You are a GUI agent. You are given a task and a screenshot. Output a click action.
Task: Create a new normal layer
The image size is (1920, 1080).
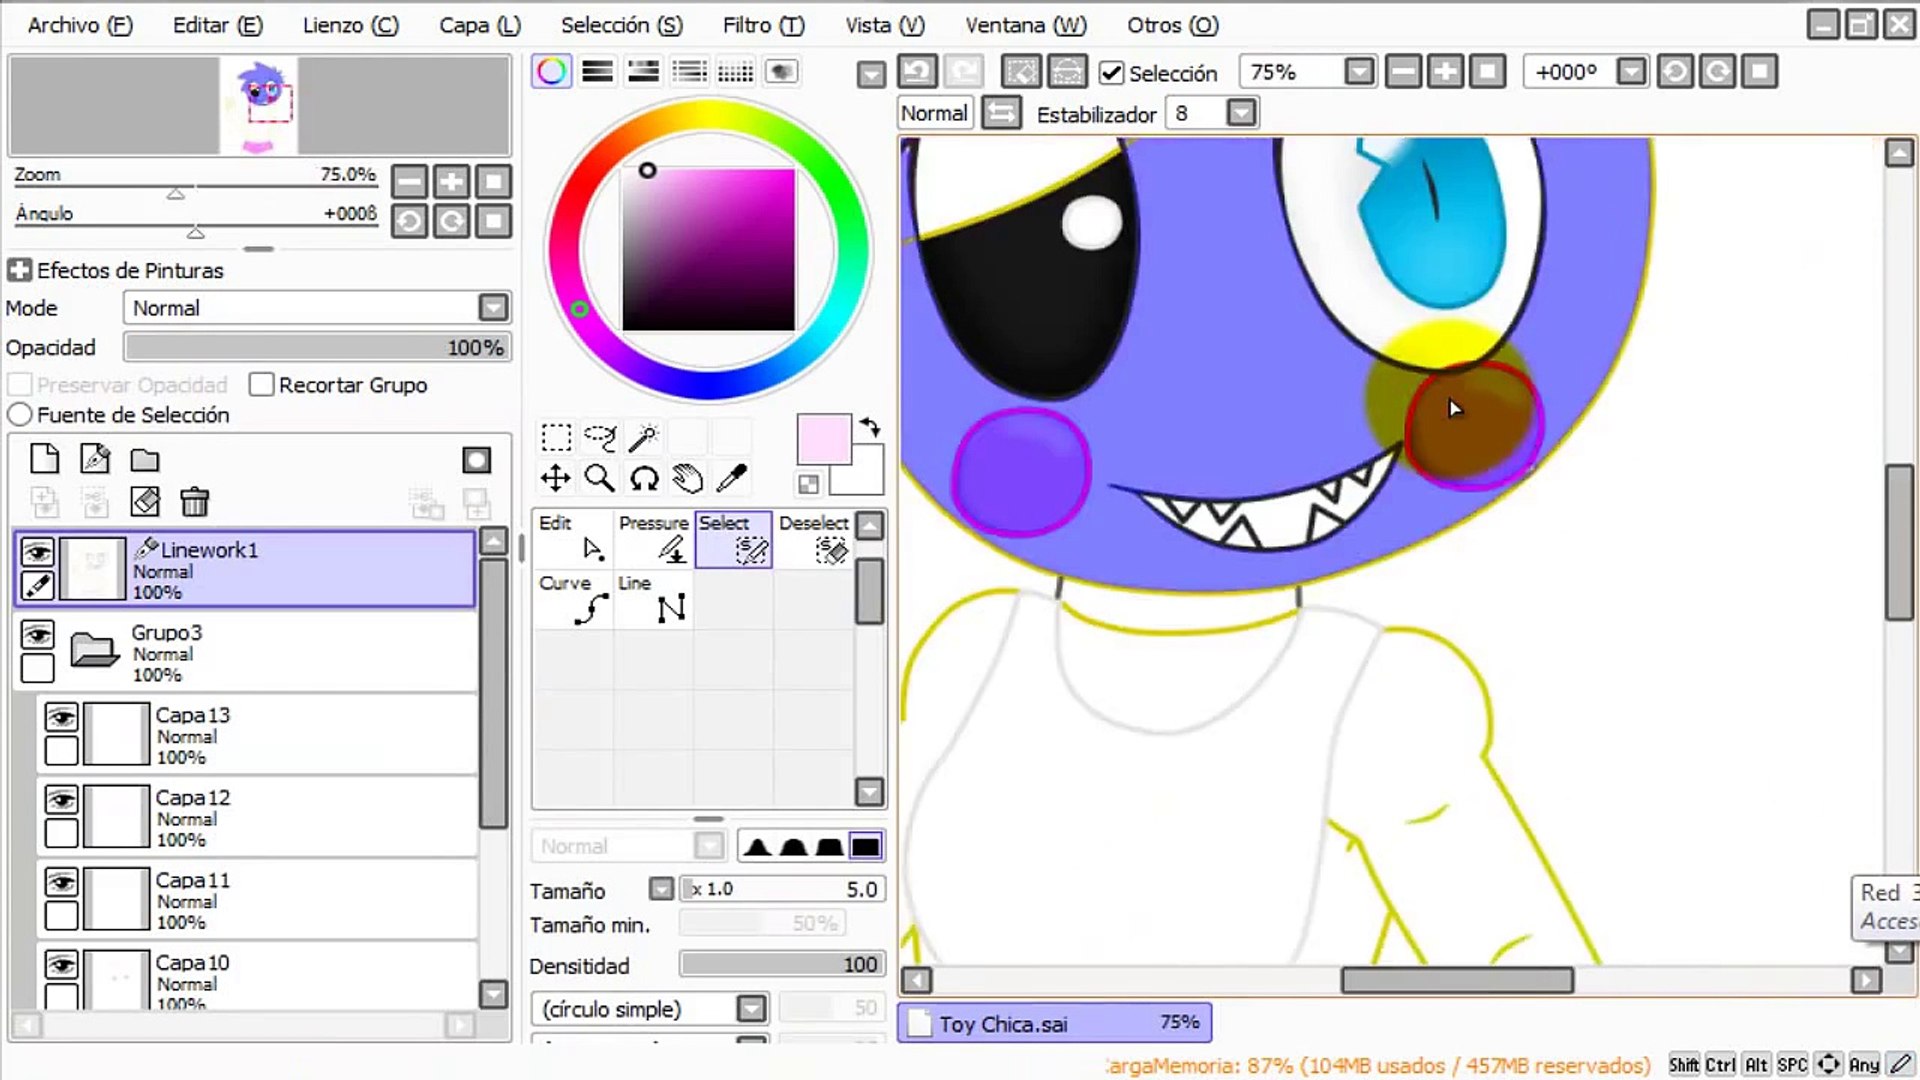[x=44, y=459]
